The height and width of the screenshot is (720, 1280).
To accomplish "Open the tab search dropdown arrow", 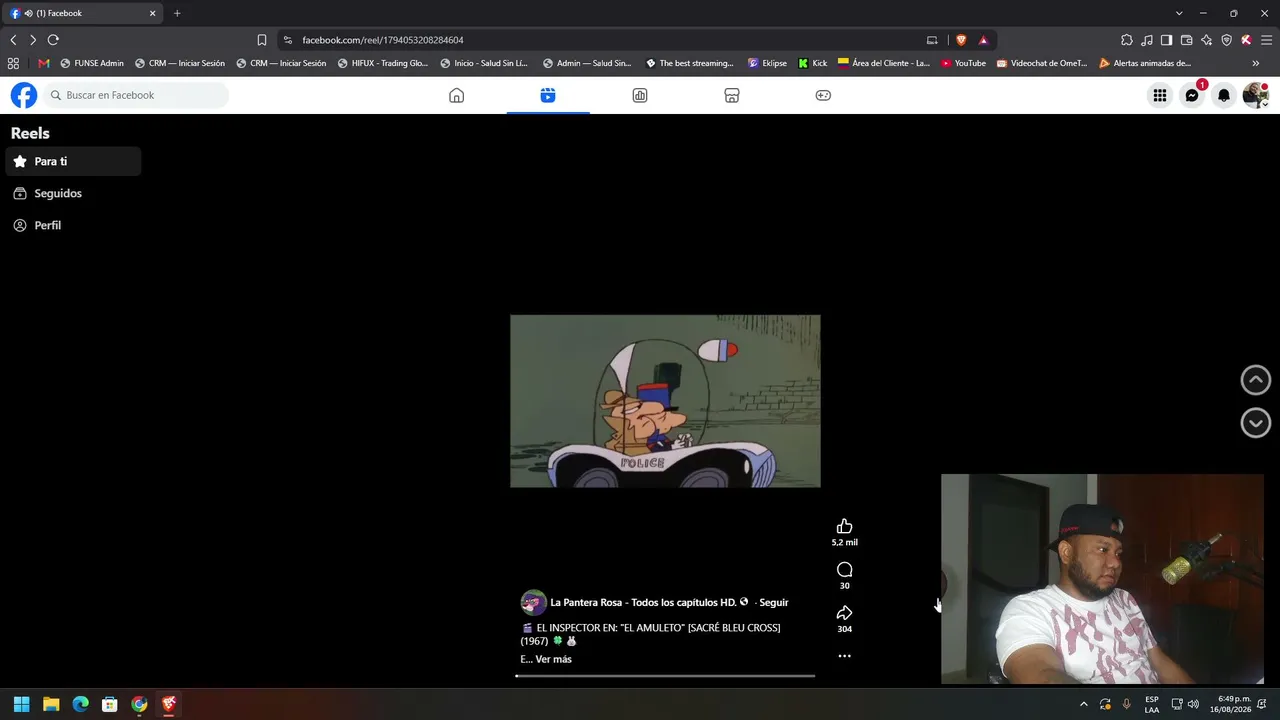I will tap(1179, 13).
